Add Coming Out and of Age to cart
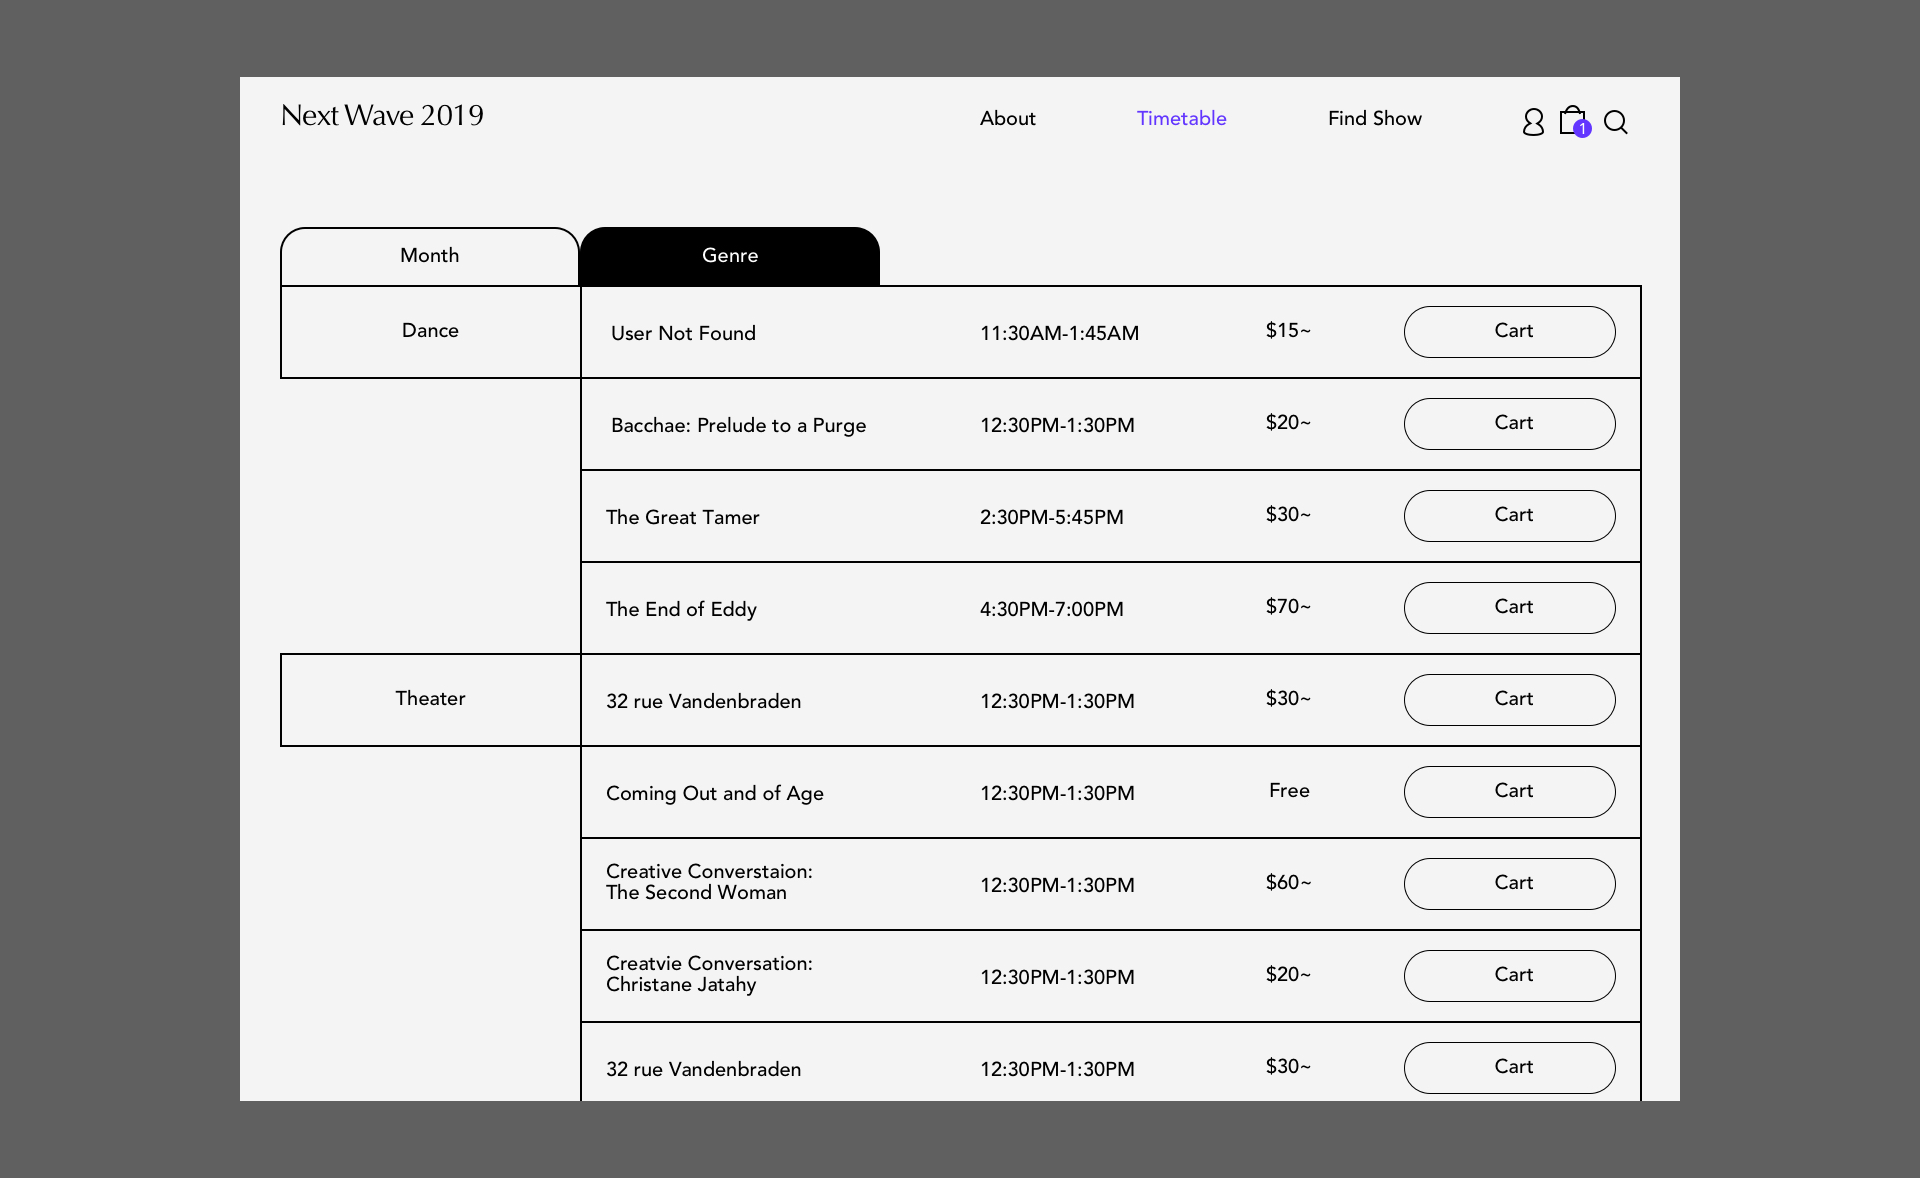 (x=1509, y=791)
